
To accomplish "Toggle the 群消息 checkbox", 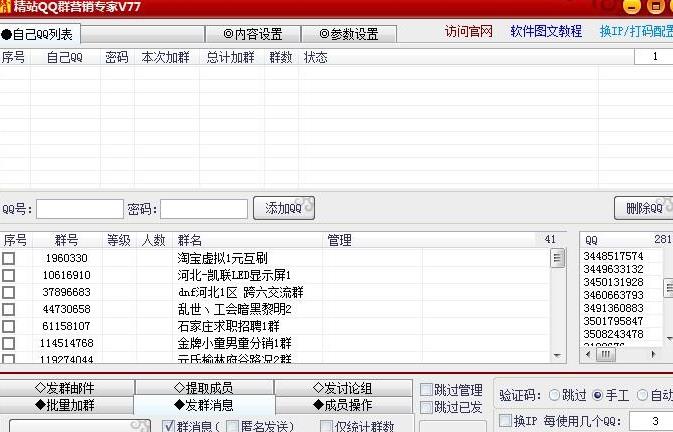I will (169, 426).
